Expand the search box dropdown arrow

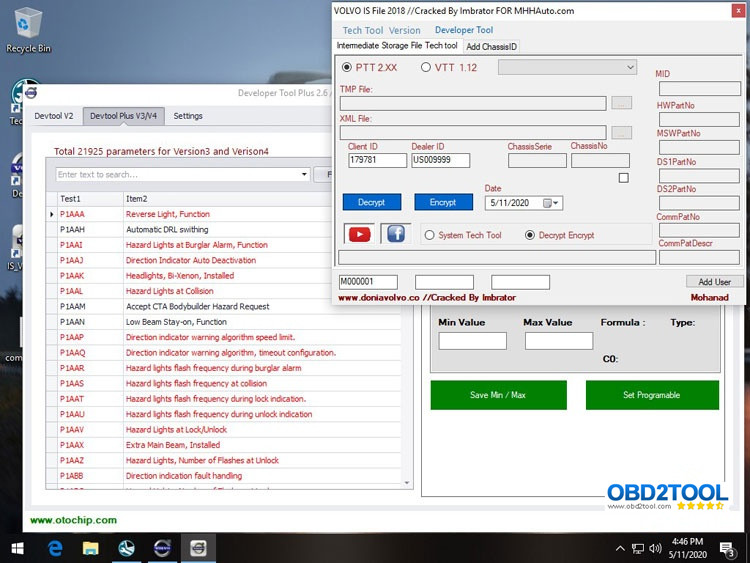click(x=304, y=175)
